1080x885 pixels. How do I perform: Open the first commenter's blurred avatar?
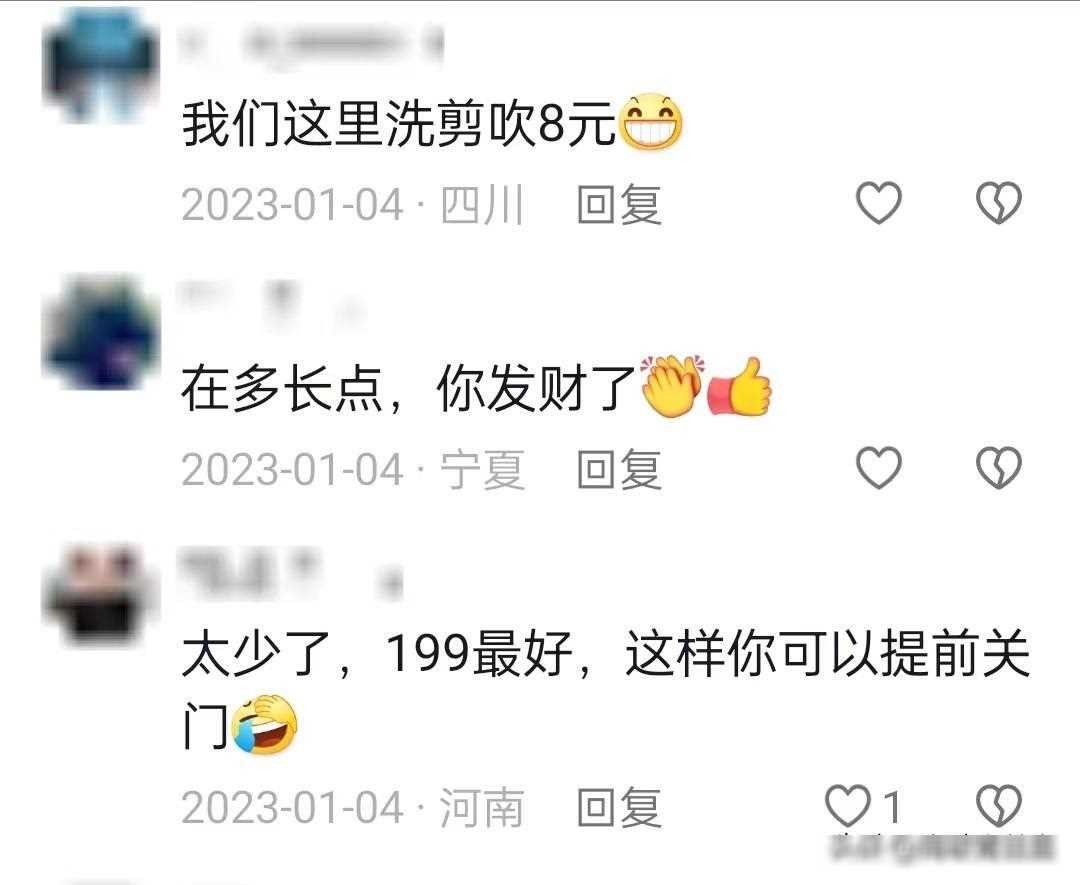click(101, 66)
